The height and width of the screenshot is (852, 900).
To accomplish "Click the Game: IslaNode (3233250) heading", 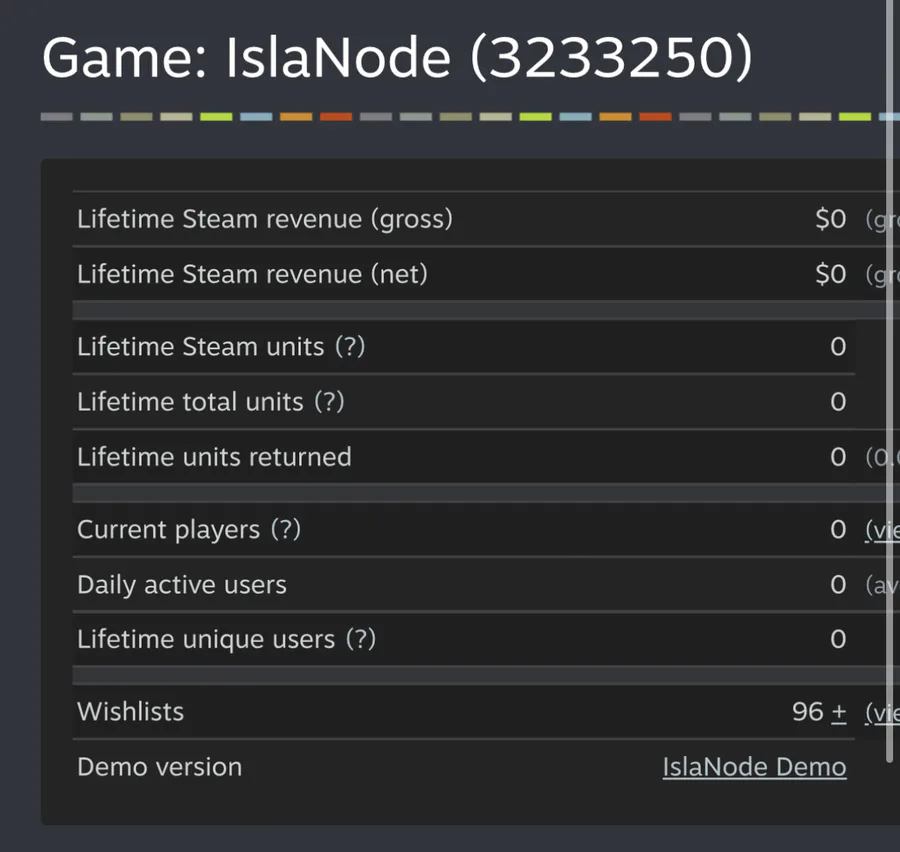I will (x=397, y=57).
